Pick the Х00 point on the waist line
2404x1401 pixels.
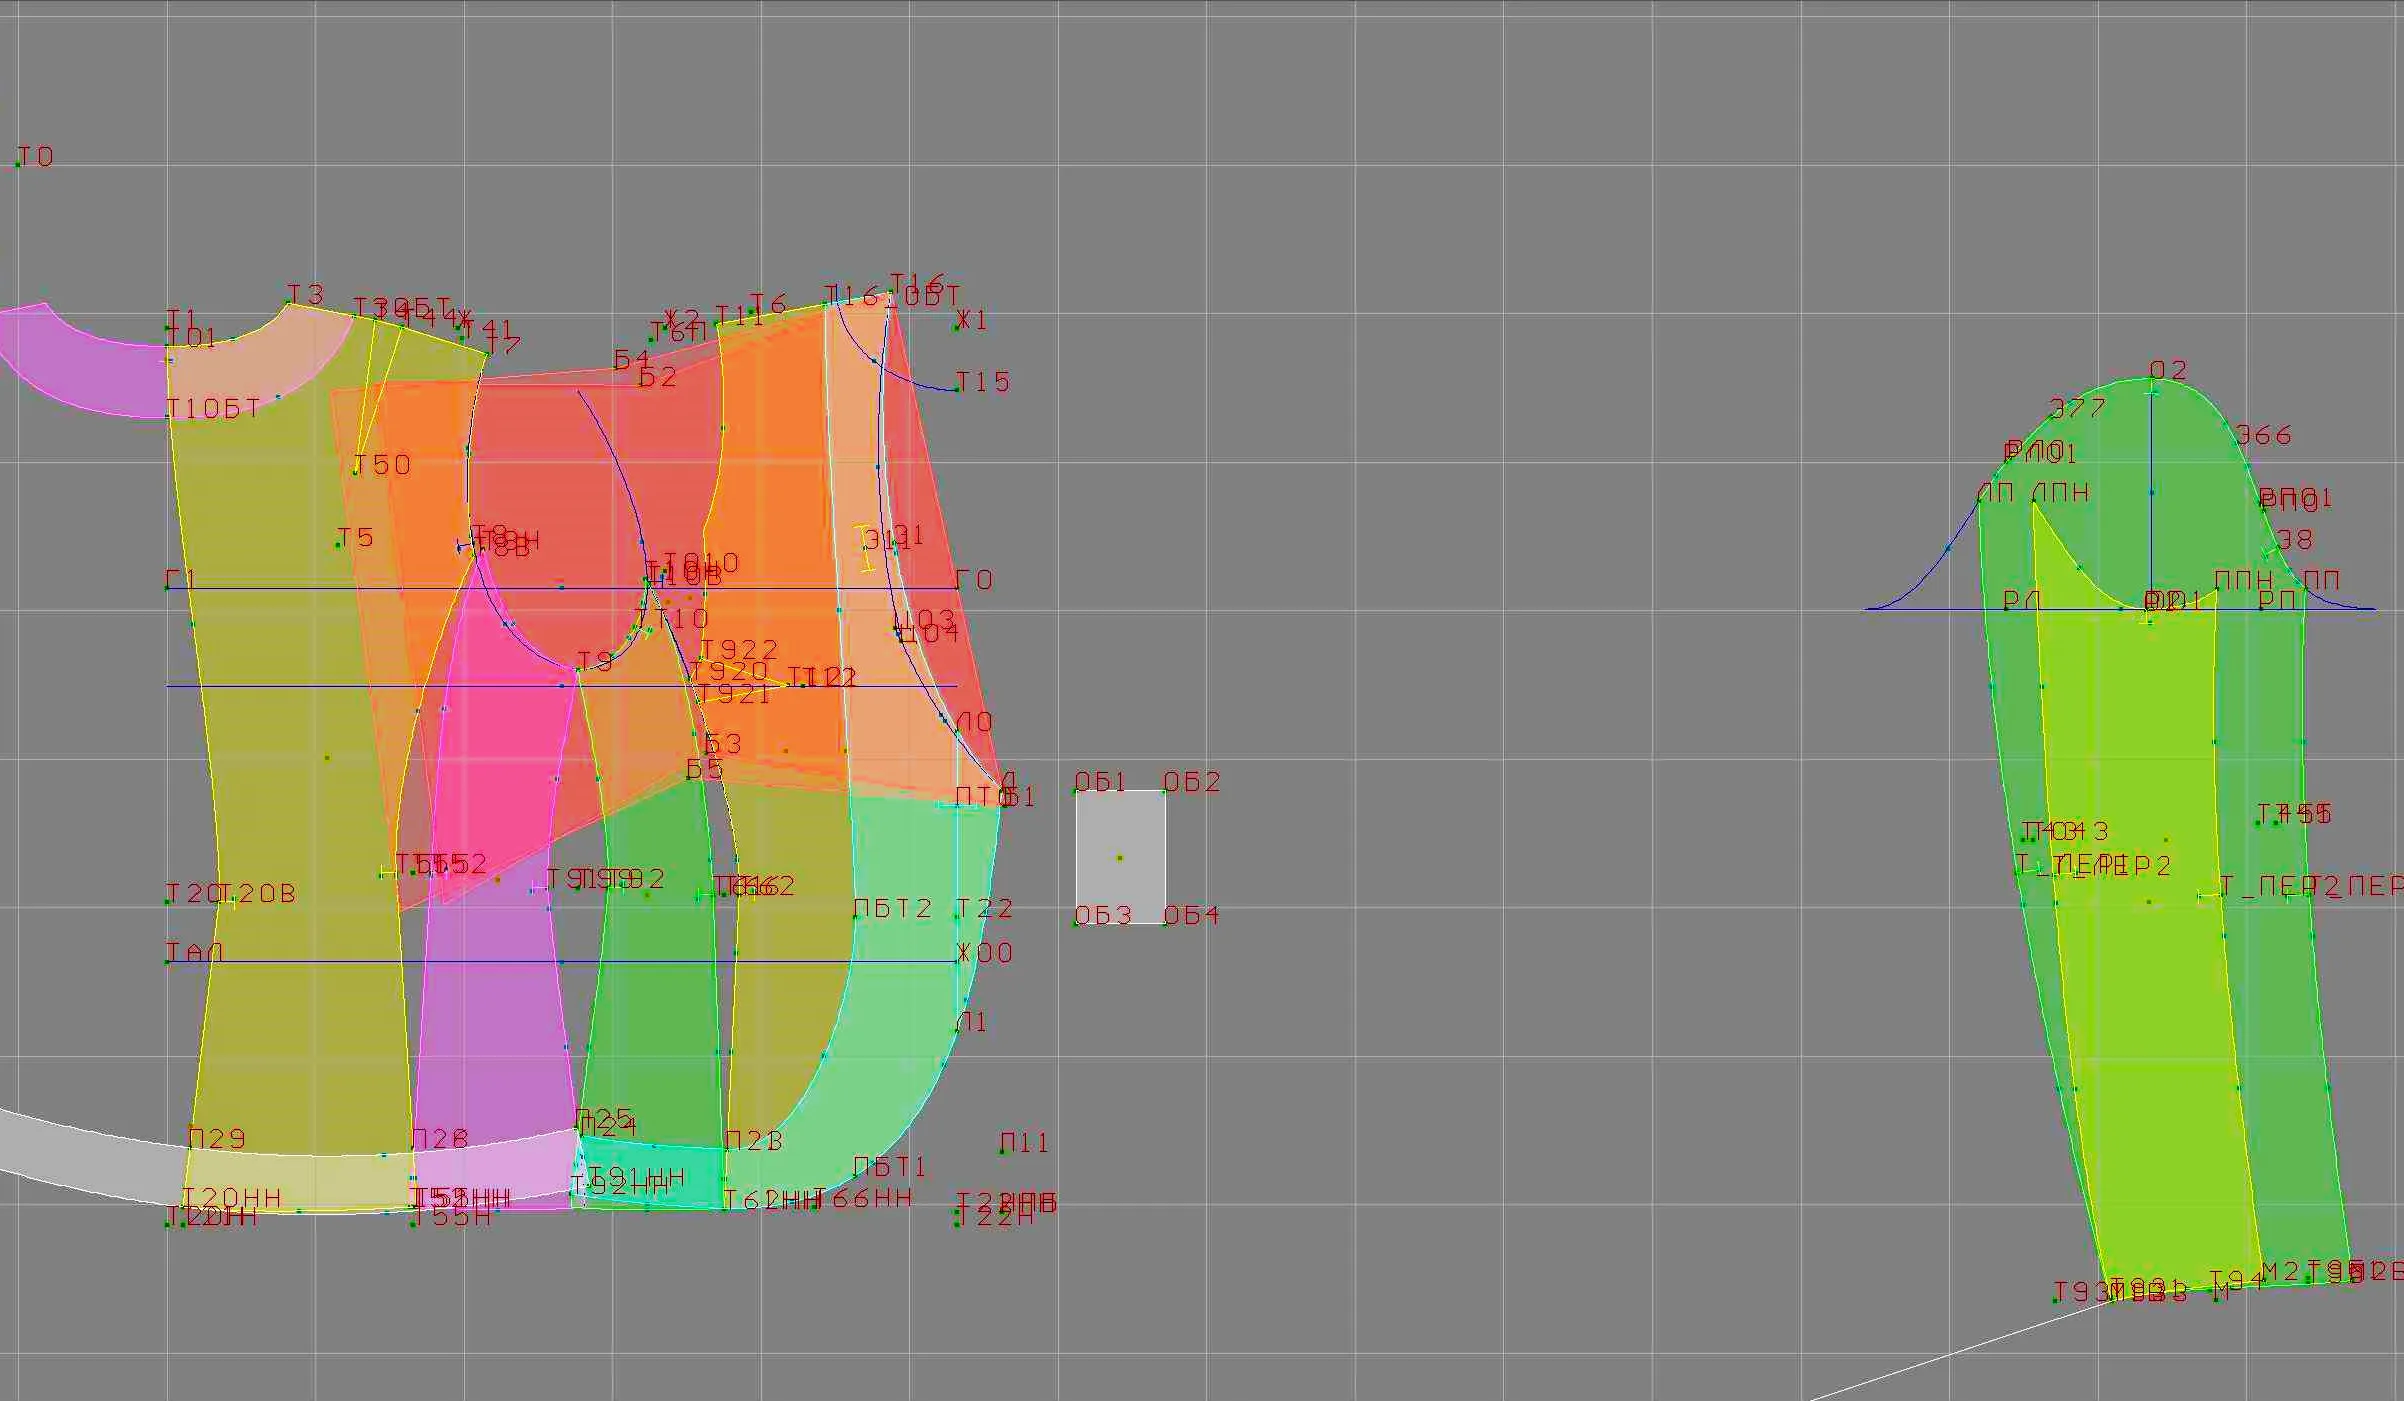click(x=960, y=961)
